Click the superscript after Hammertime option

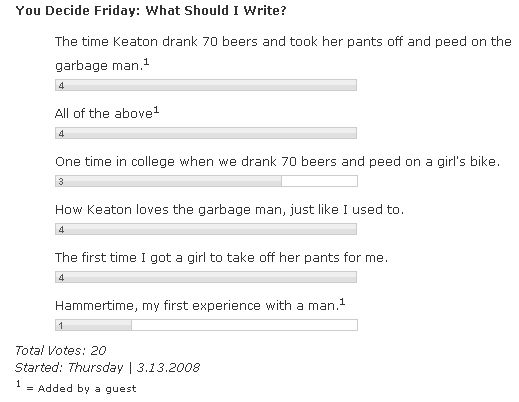pyautogui.click(x=342, y=302)
